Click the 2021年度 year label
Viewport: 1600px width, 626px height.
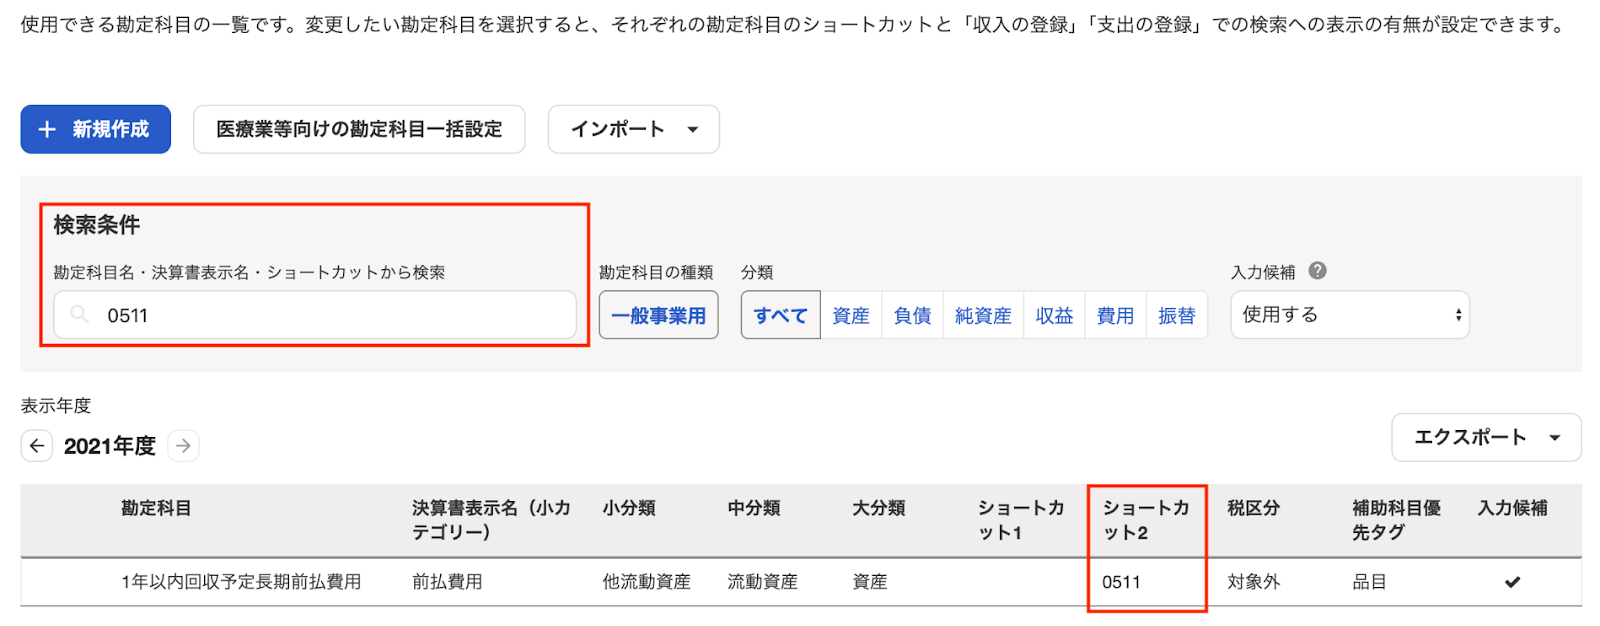(110, 446)
